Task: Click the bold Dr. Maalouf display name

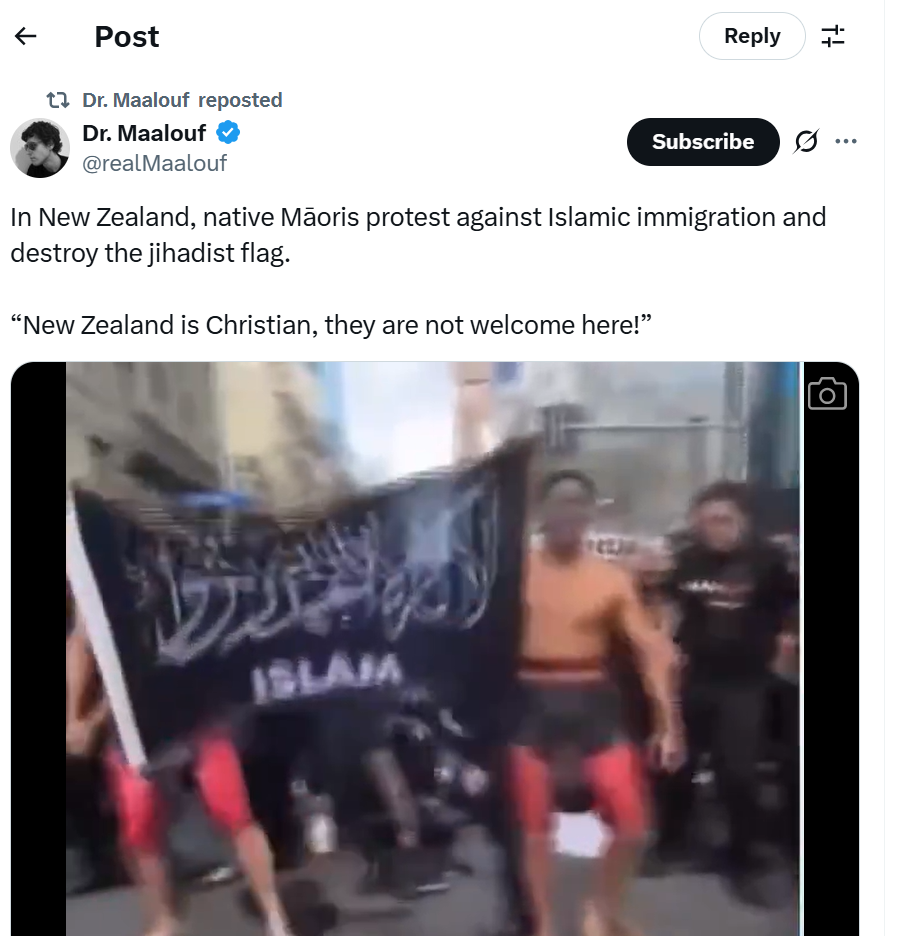Action: coord(144,133)
